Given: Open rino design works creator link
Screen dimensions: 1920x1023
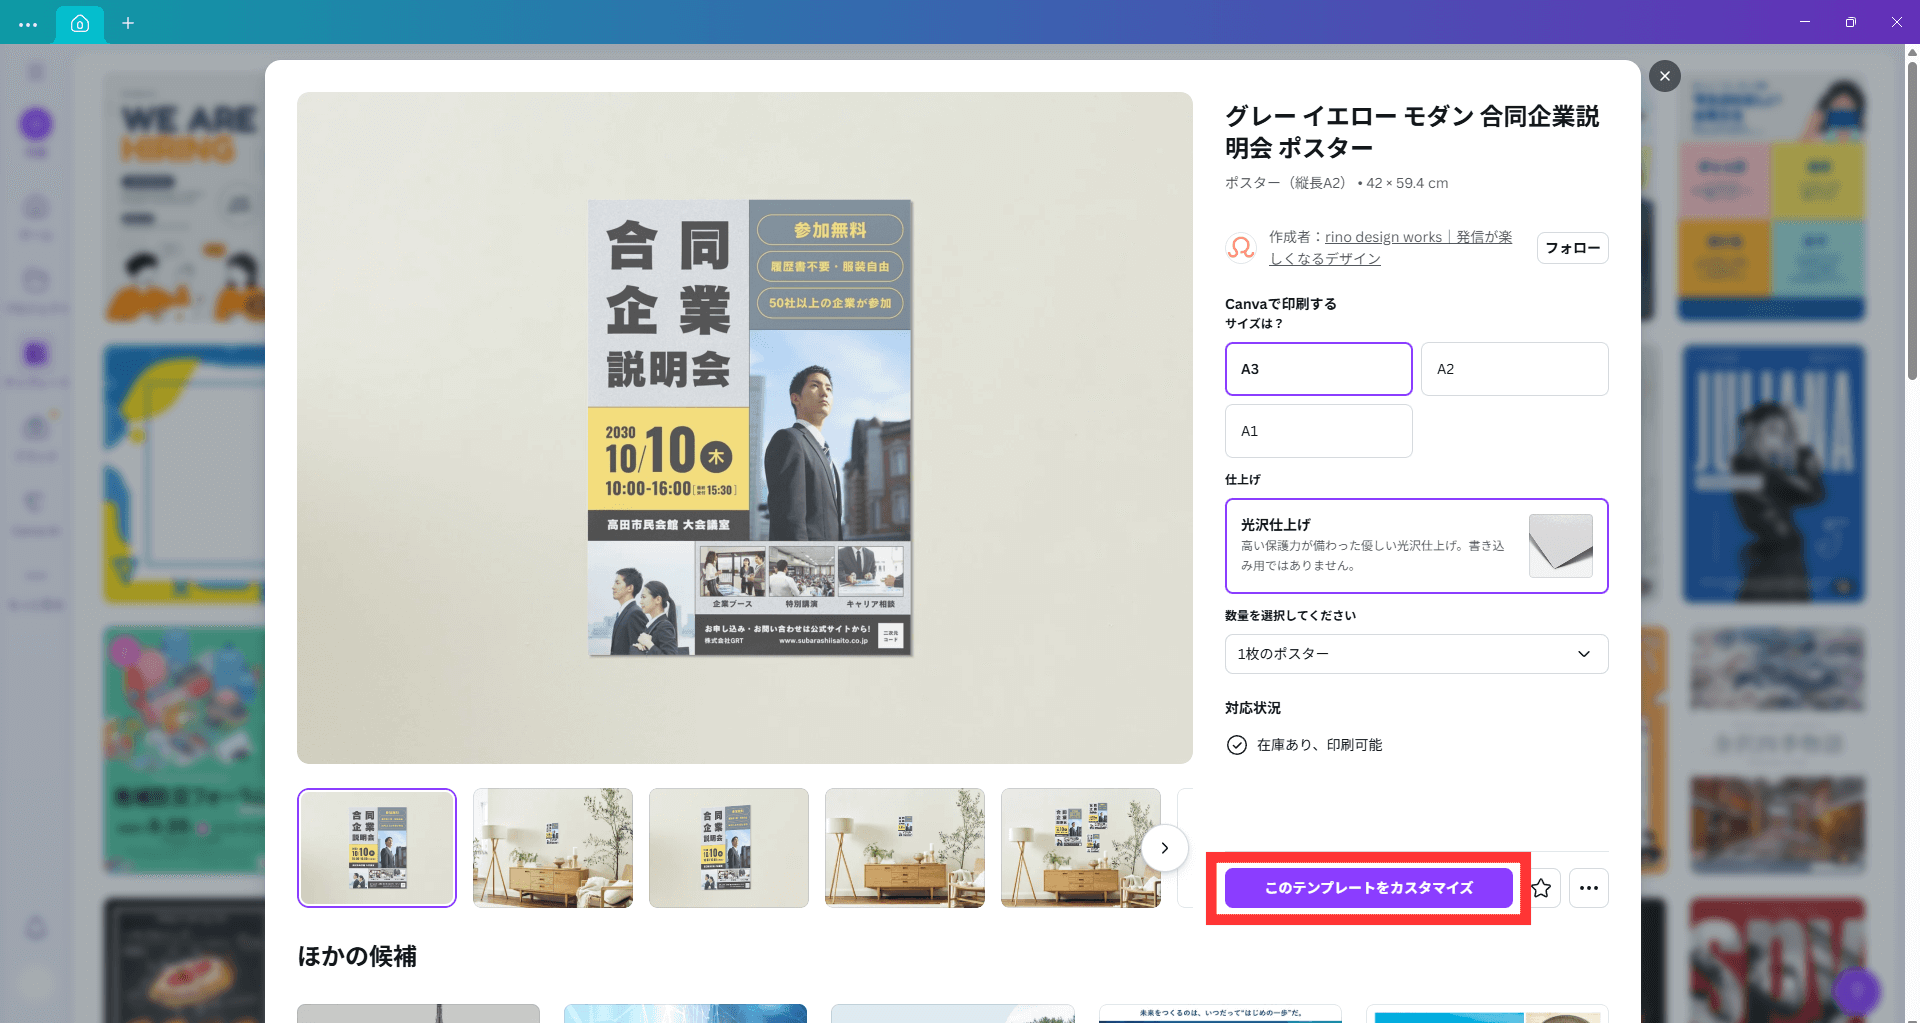Looking at the screenshot, I should [1383, 237].
